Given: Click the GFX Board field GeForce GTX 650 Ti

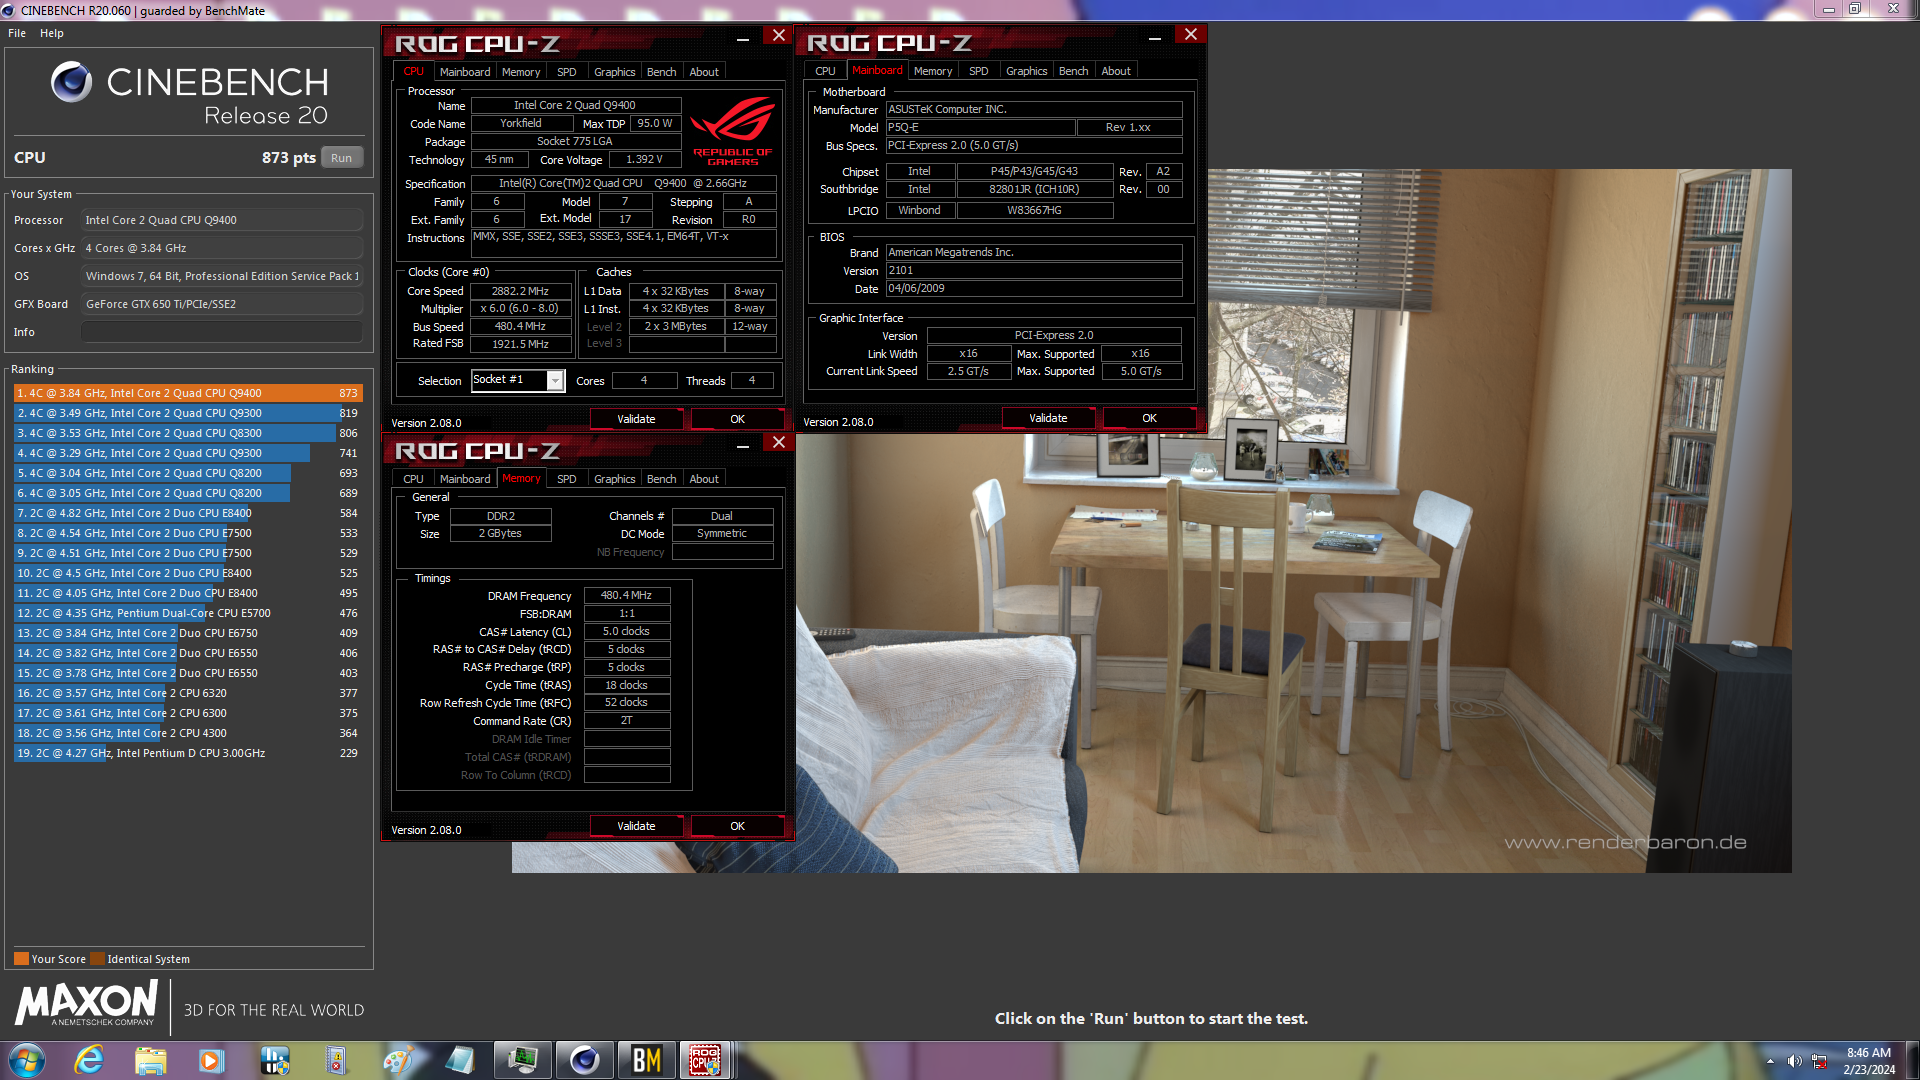Looking at the screenshot, I should [222, 304].
